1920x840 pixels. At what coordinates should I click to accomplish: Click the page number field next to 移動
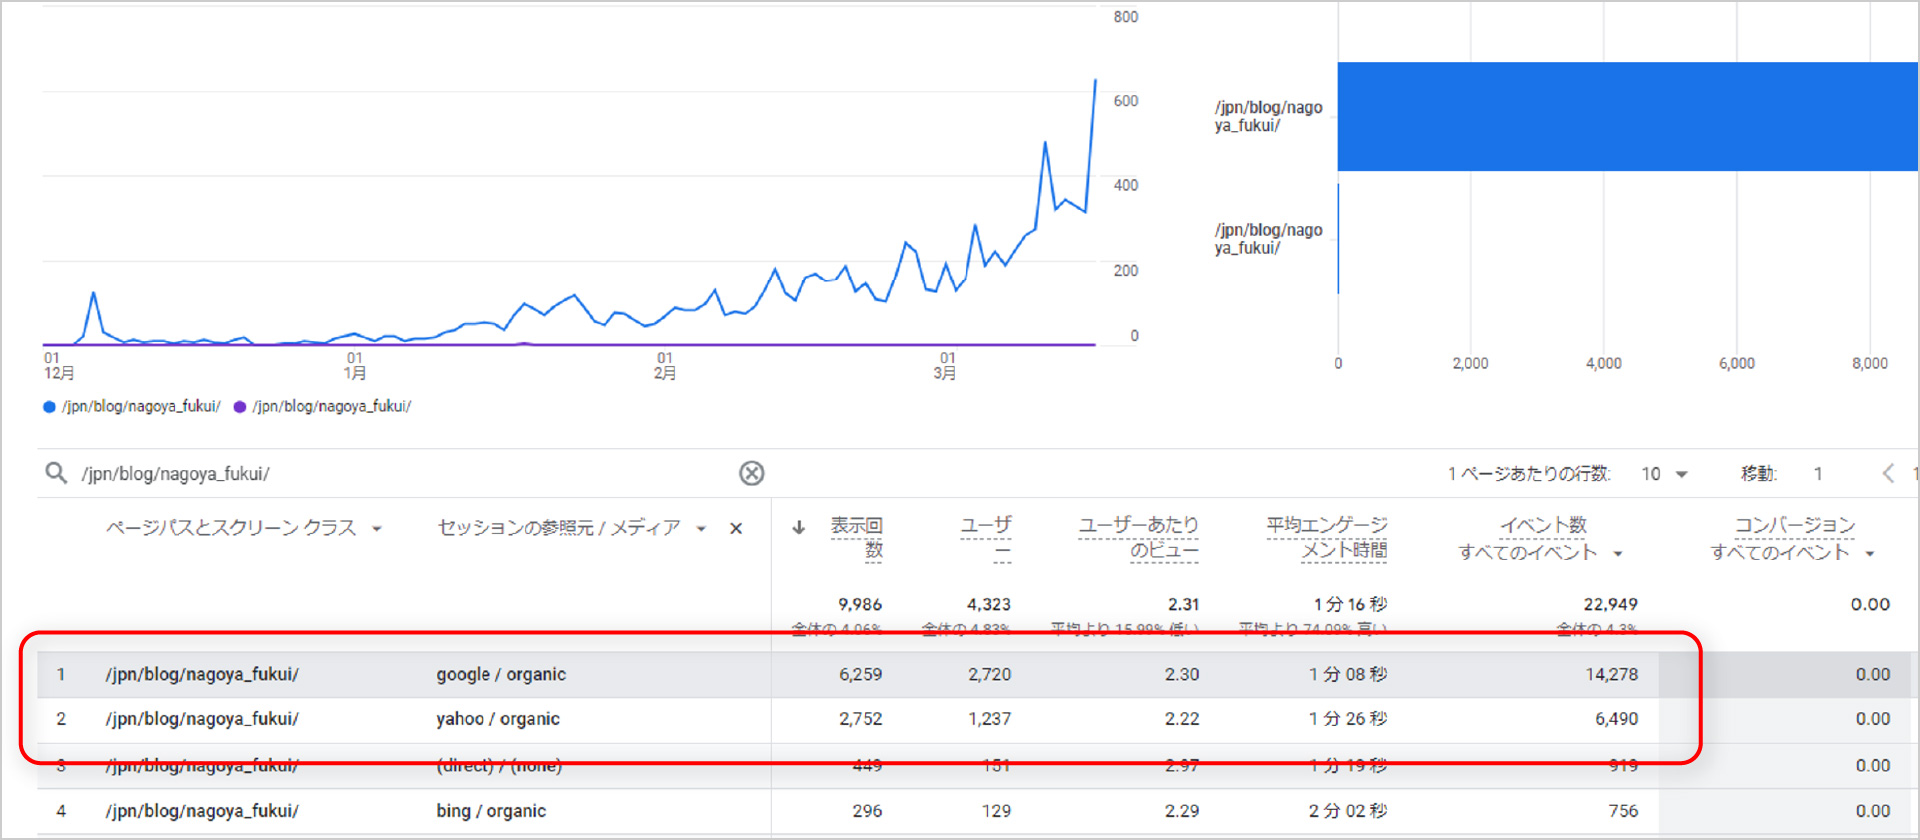(1818, 474)
